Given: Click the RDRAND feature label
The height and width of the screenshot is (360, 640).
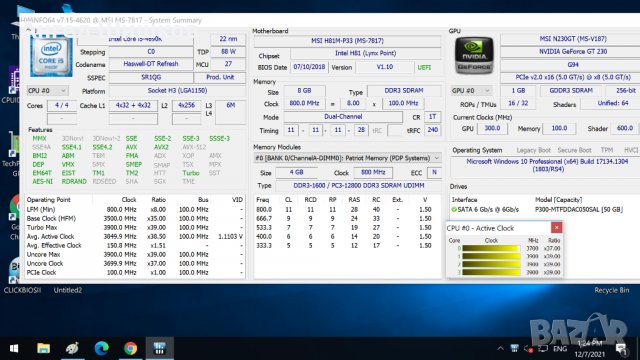Looking at the screenshot, I should click(x=74, y=182).
